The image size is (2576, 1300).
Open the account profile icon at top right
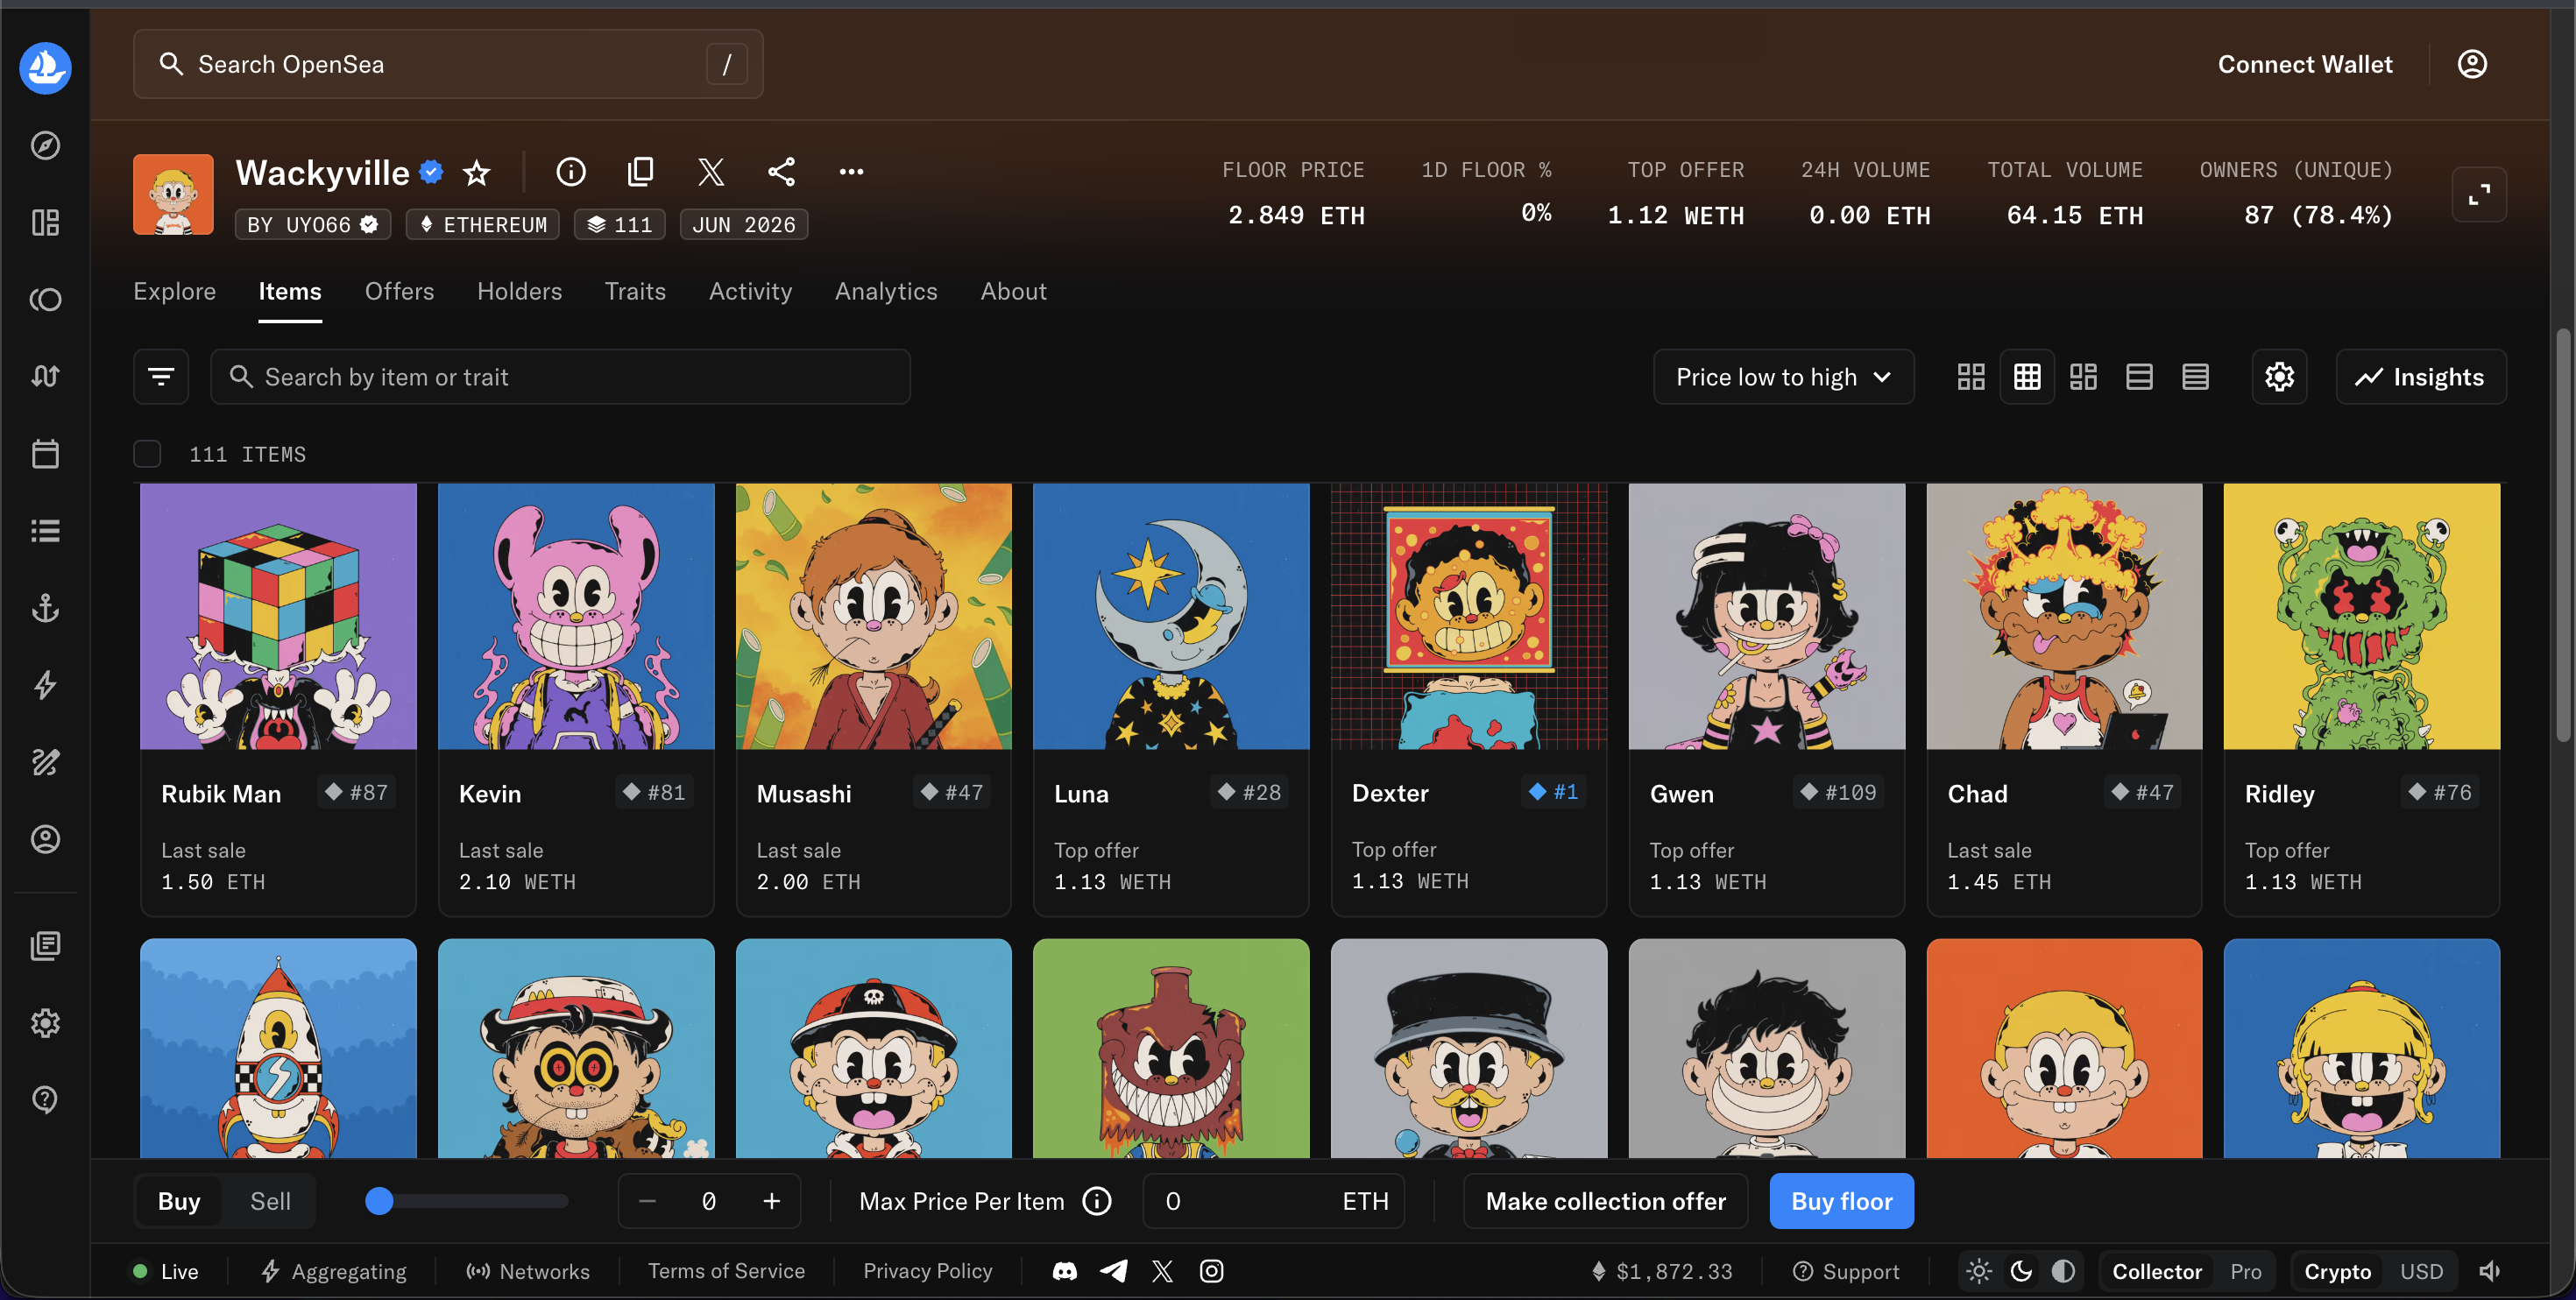2472,64
